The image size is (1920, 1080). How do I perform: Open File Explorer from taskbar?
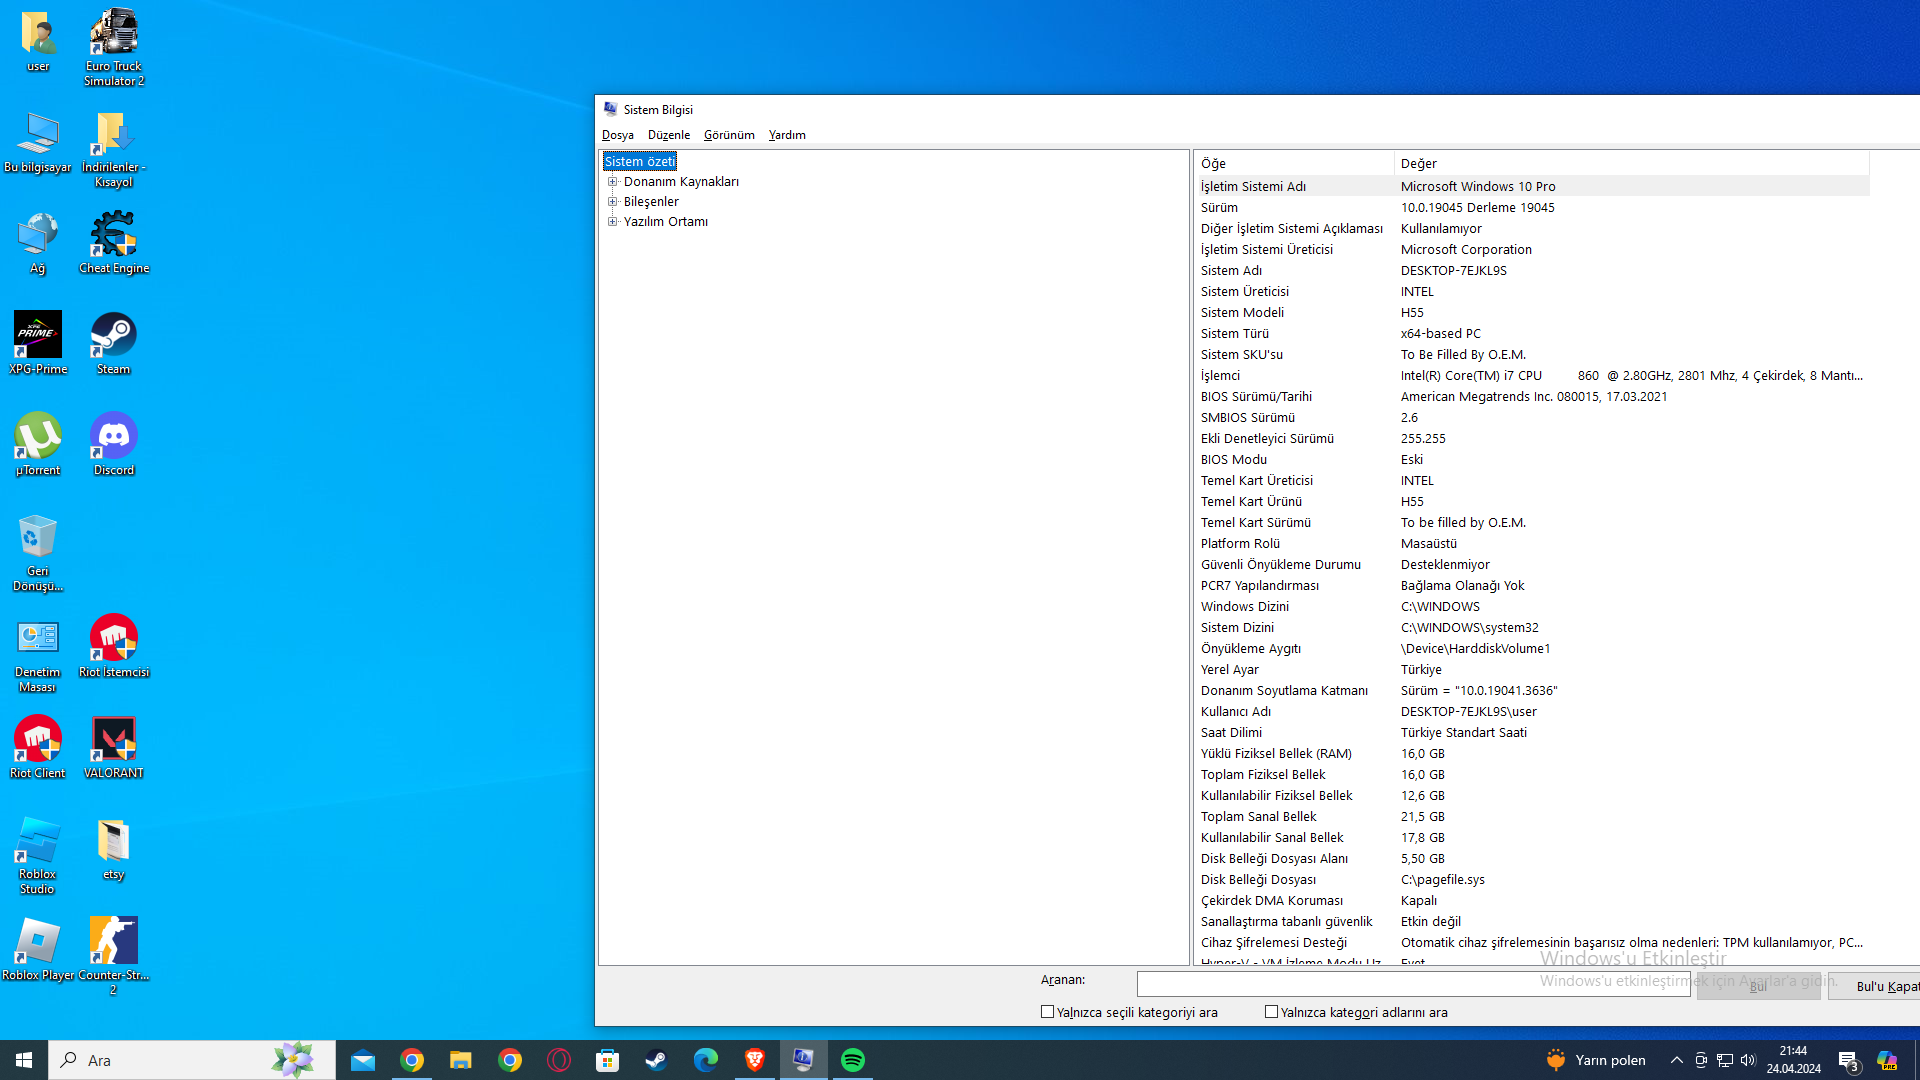pos(461,1060)
